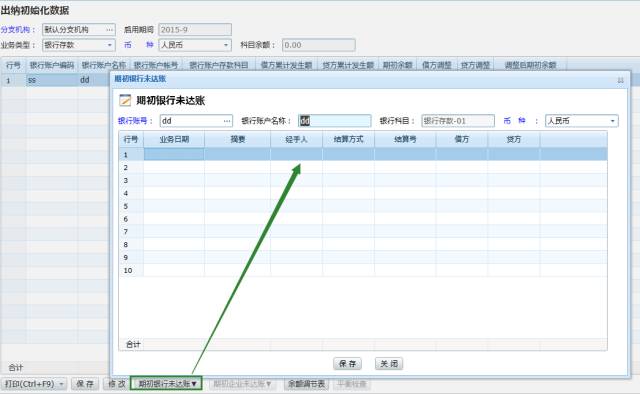Click the 保存 button in the bottom toolbar

pos(85,384)
